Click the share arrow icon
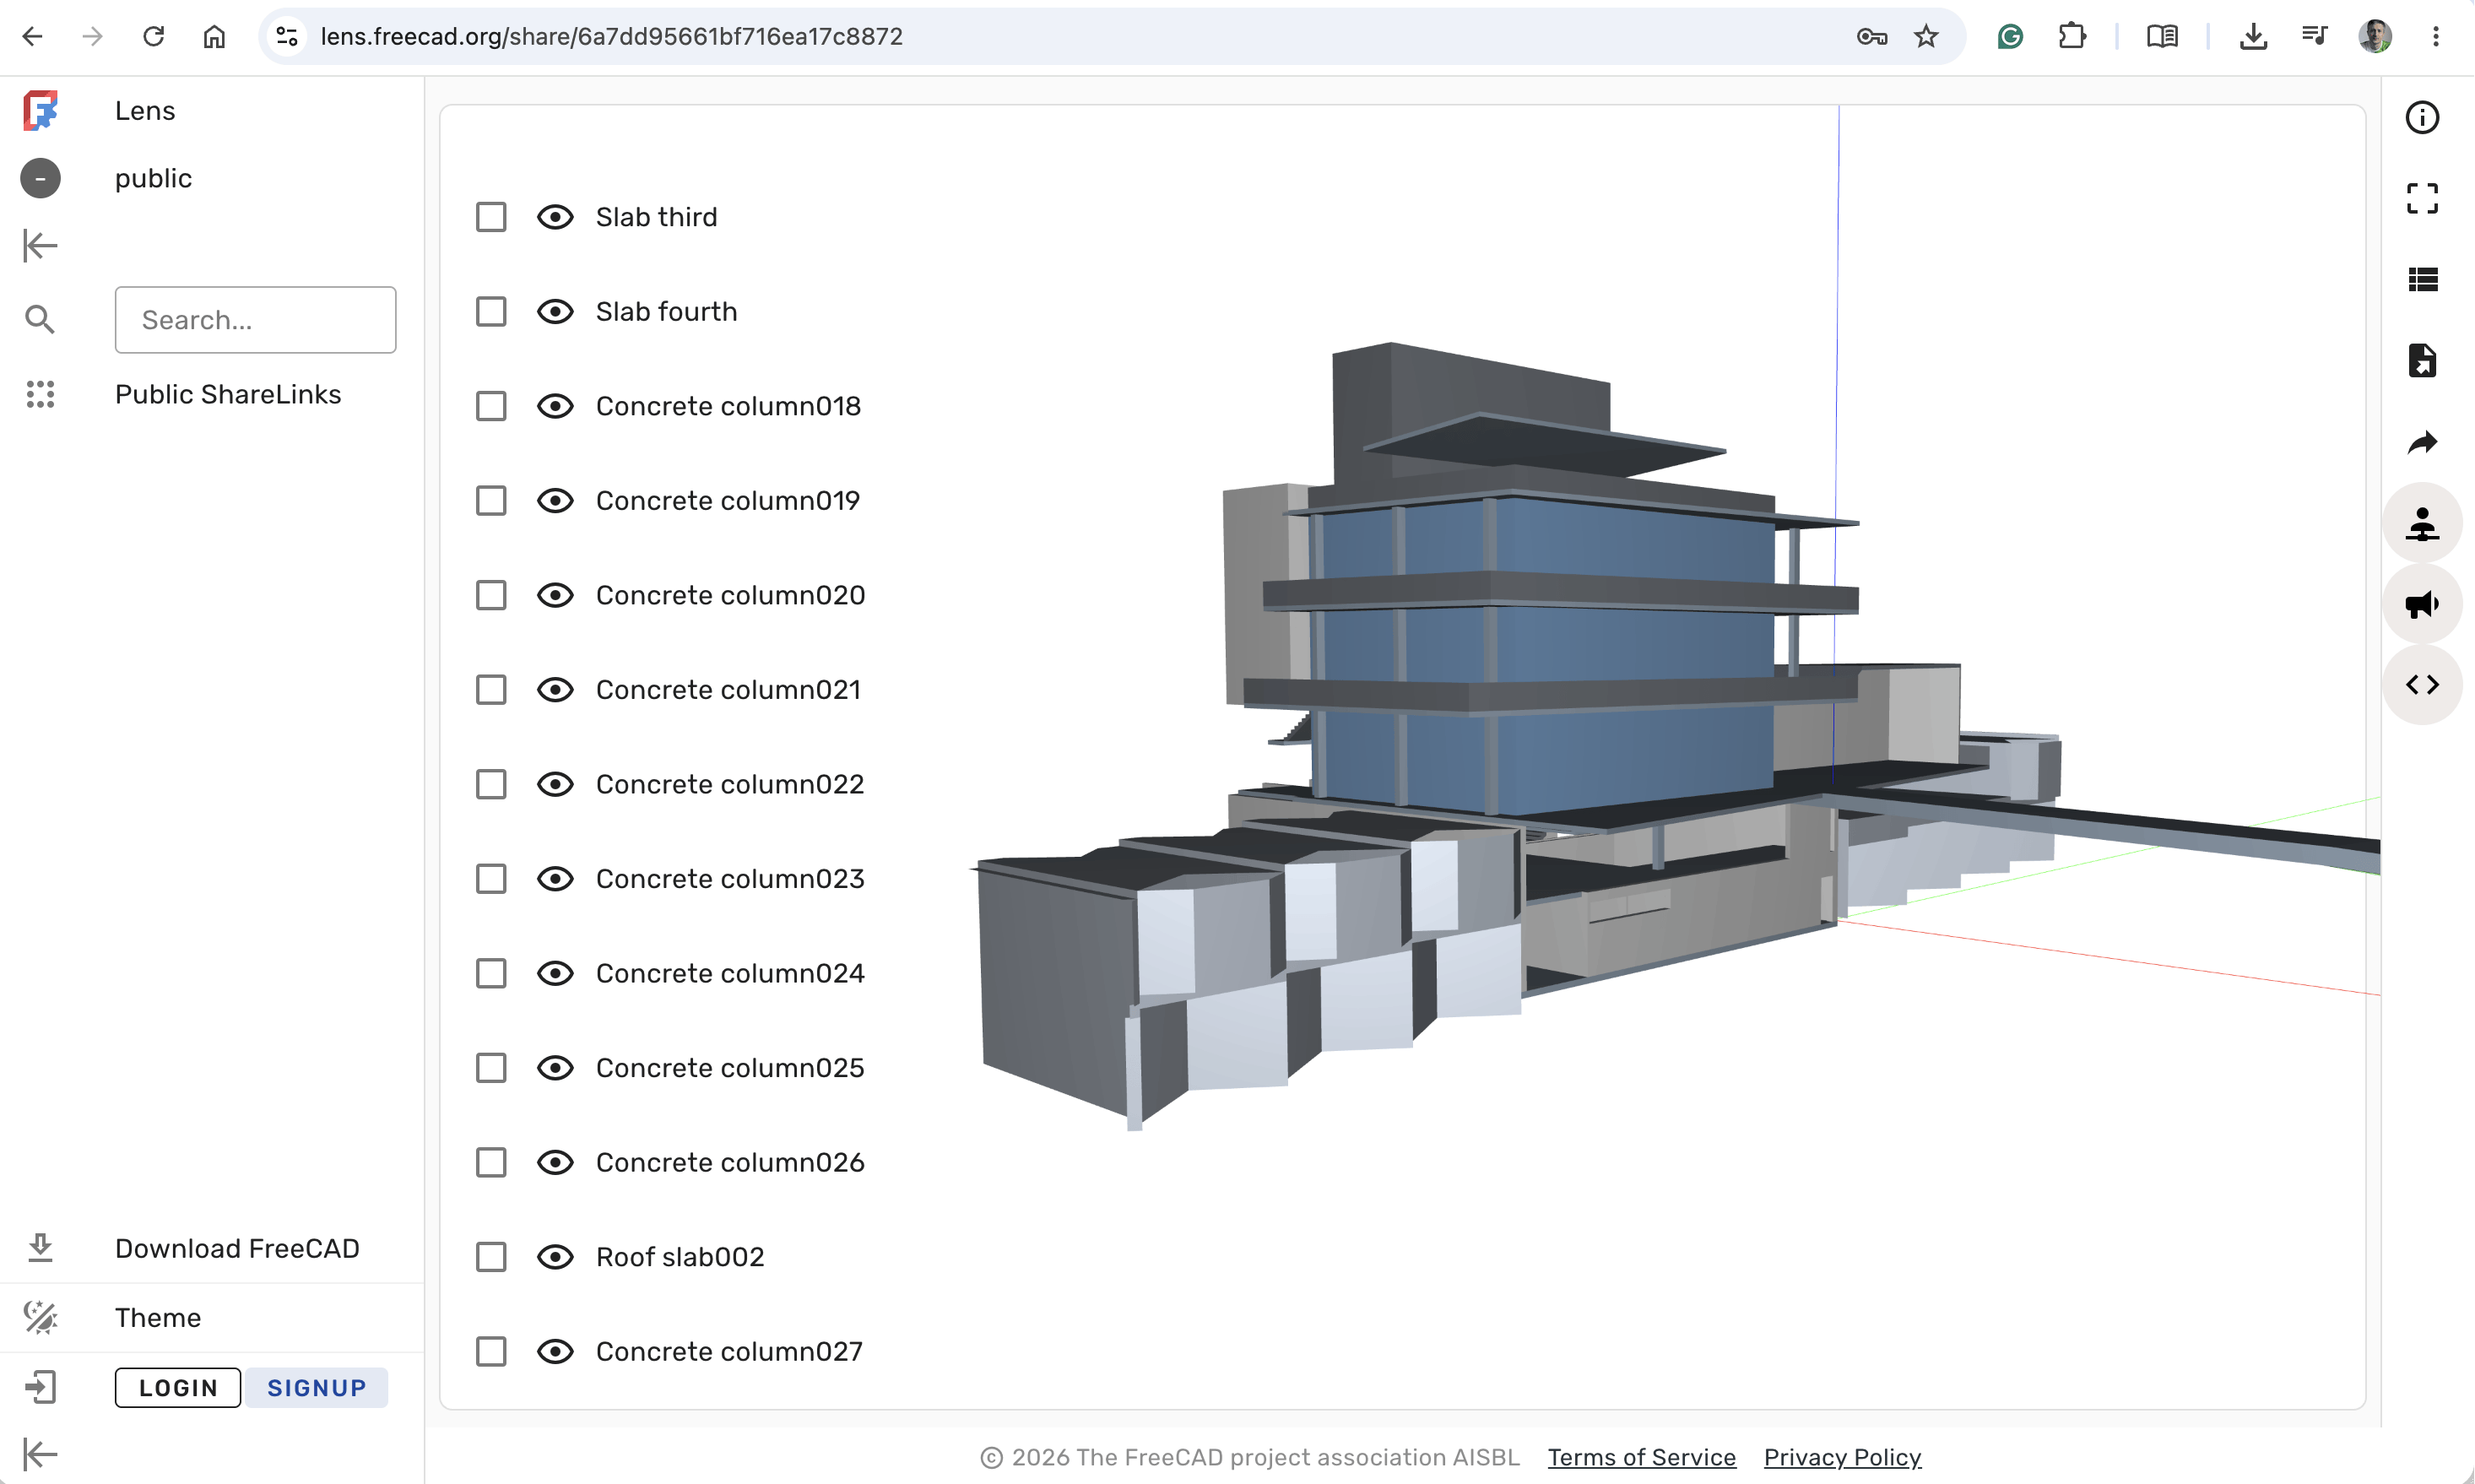2475x1484 pixels. pos(2422,441)
